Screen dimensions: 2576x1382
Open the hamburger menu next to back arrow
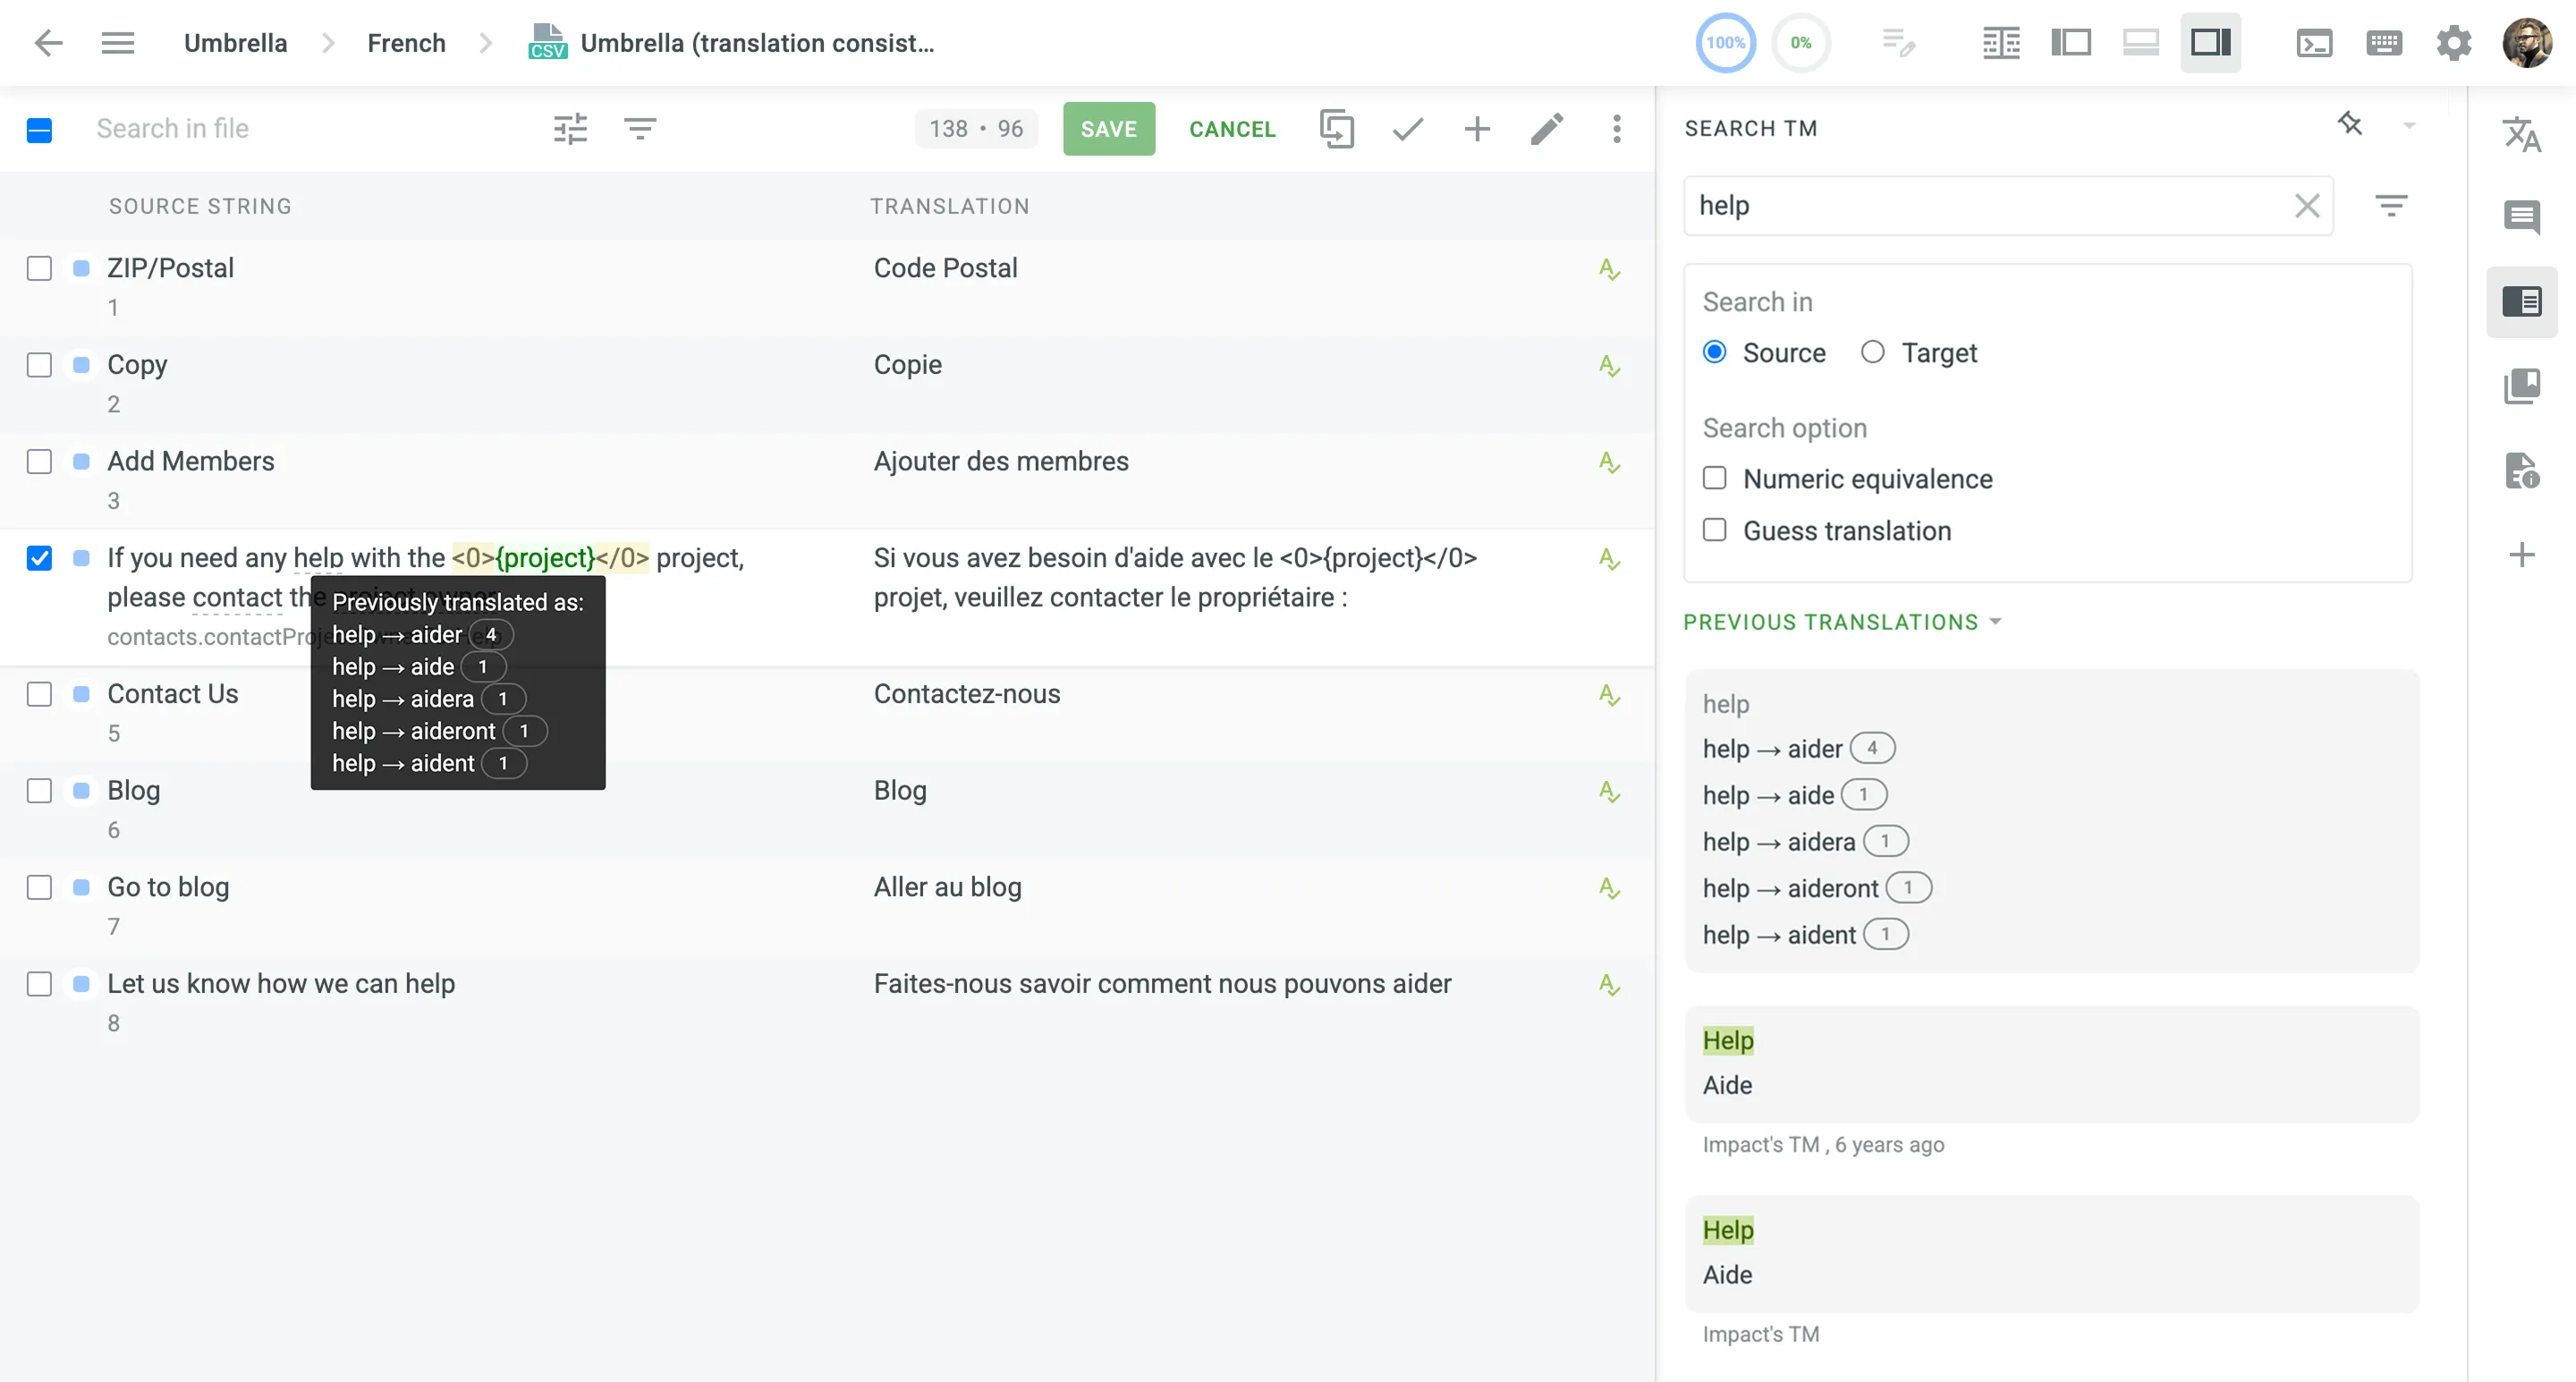click(117, 42)
